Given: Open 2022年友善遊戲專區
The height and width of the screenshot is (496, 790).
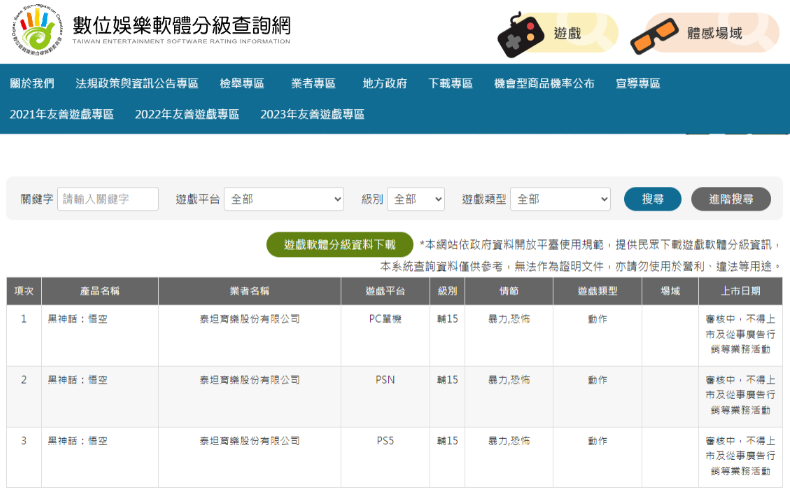Looking at the screenshot, I should [187, 114].
